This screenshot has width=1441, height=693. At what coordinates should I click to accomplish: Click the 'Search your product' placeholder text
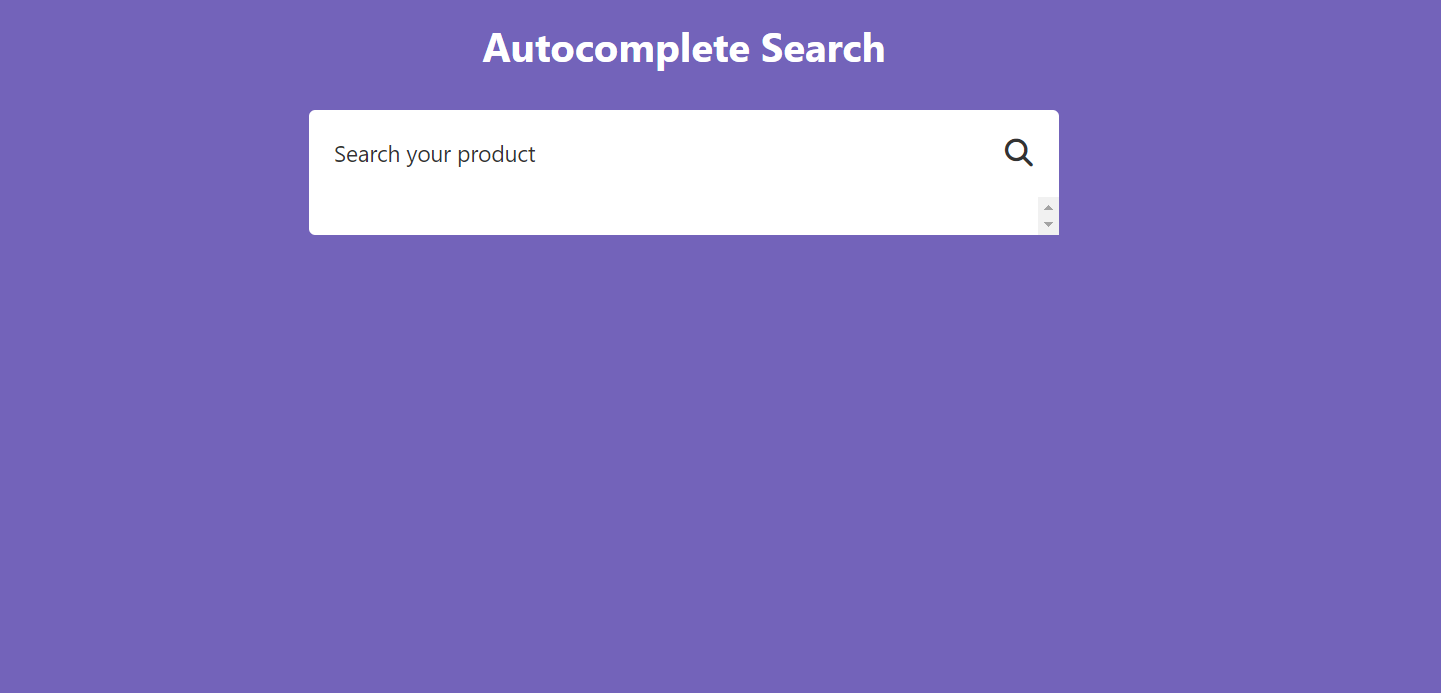[x=435, y=154]
